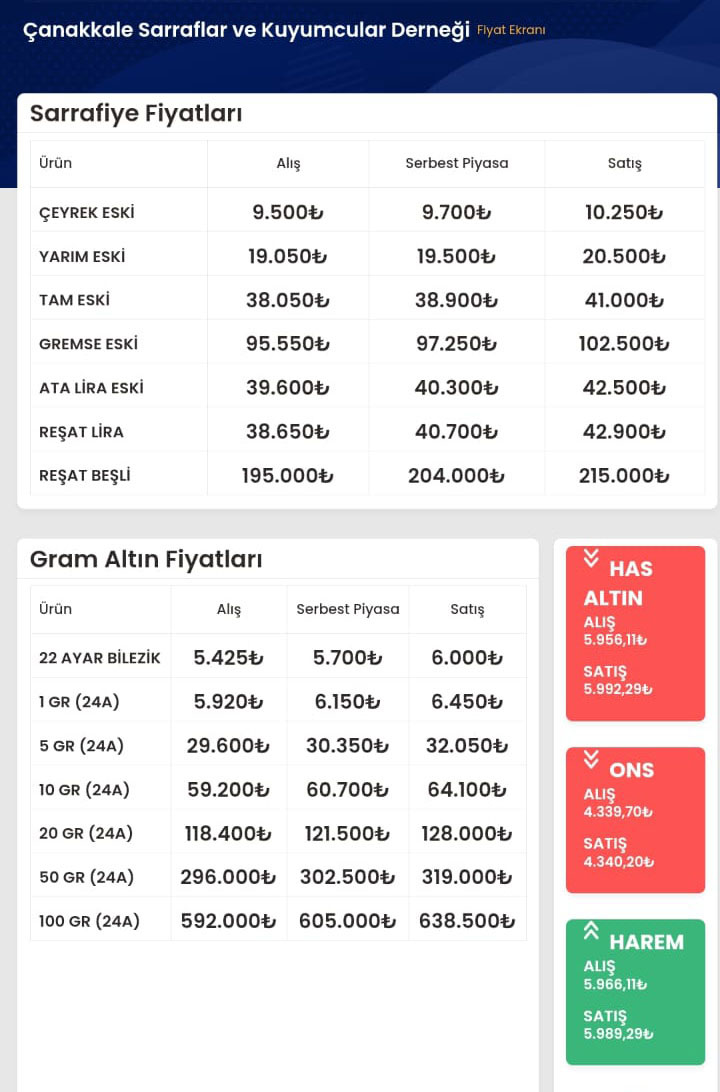Click the TAM ESKİ serbest piyasa price 38.900₺
Image resolution: width=720 pixels, height=1092 pixels.
pos(457,300)
